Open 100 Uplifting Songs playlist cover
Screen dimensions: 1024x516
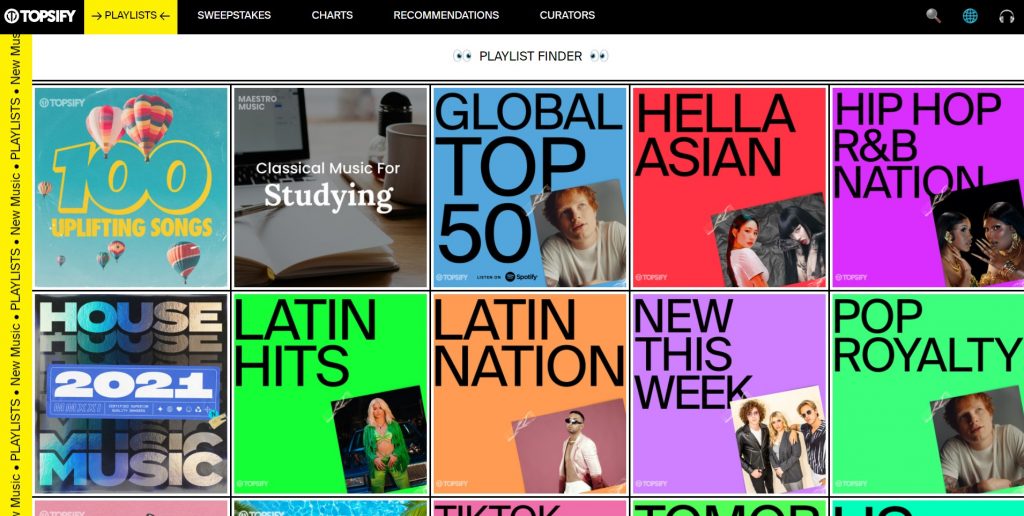tap(131, 187)
